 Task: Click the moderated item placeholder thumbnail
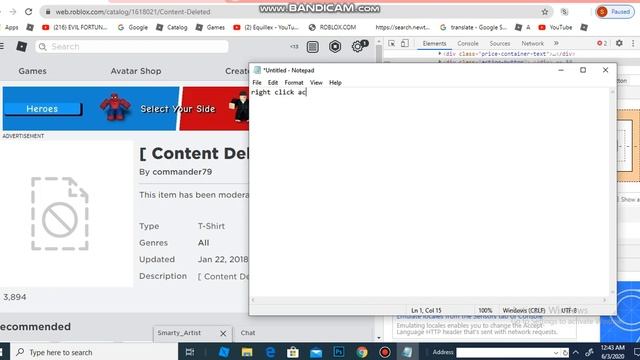click(x=60, y=213)
